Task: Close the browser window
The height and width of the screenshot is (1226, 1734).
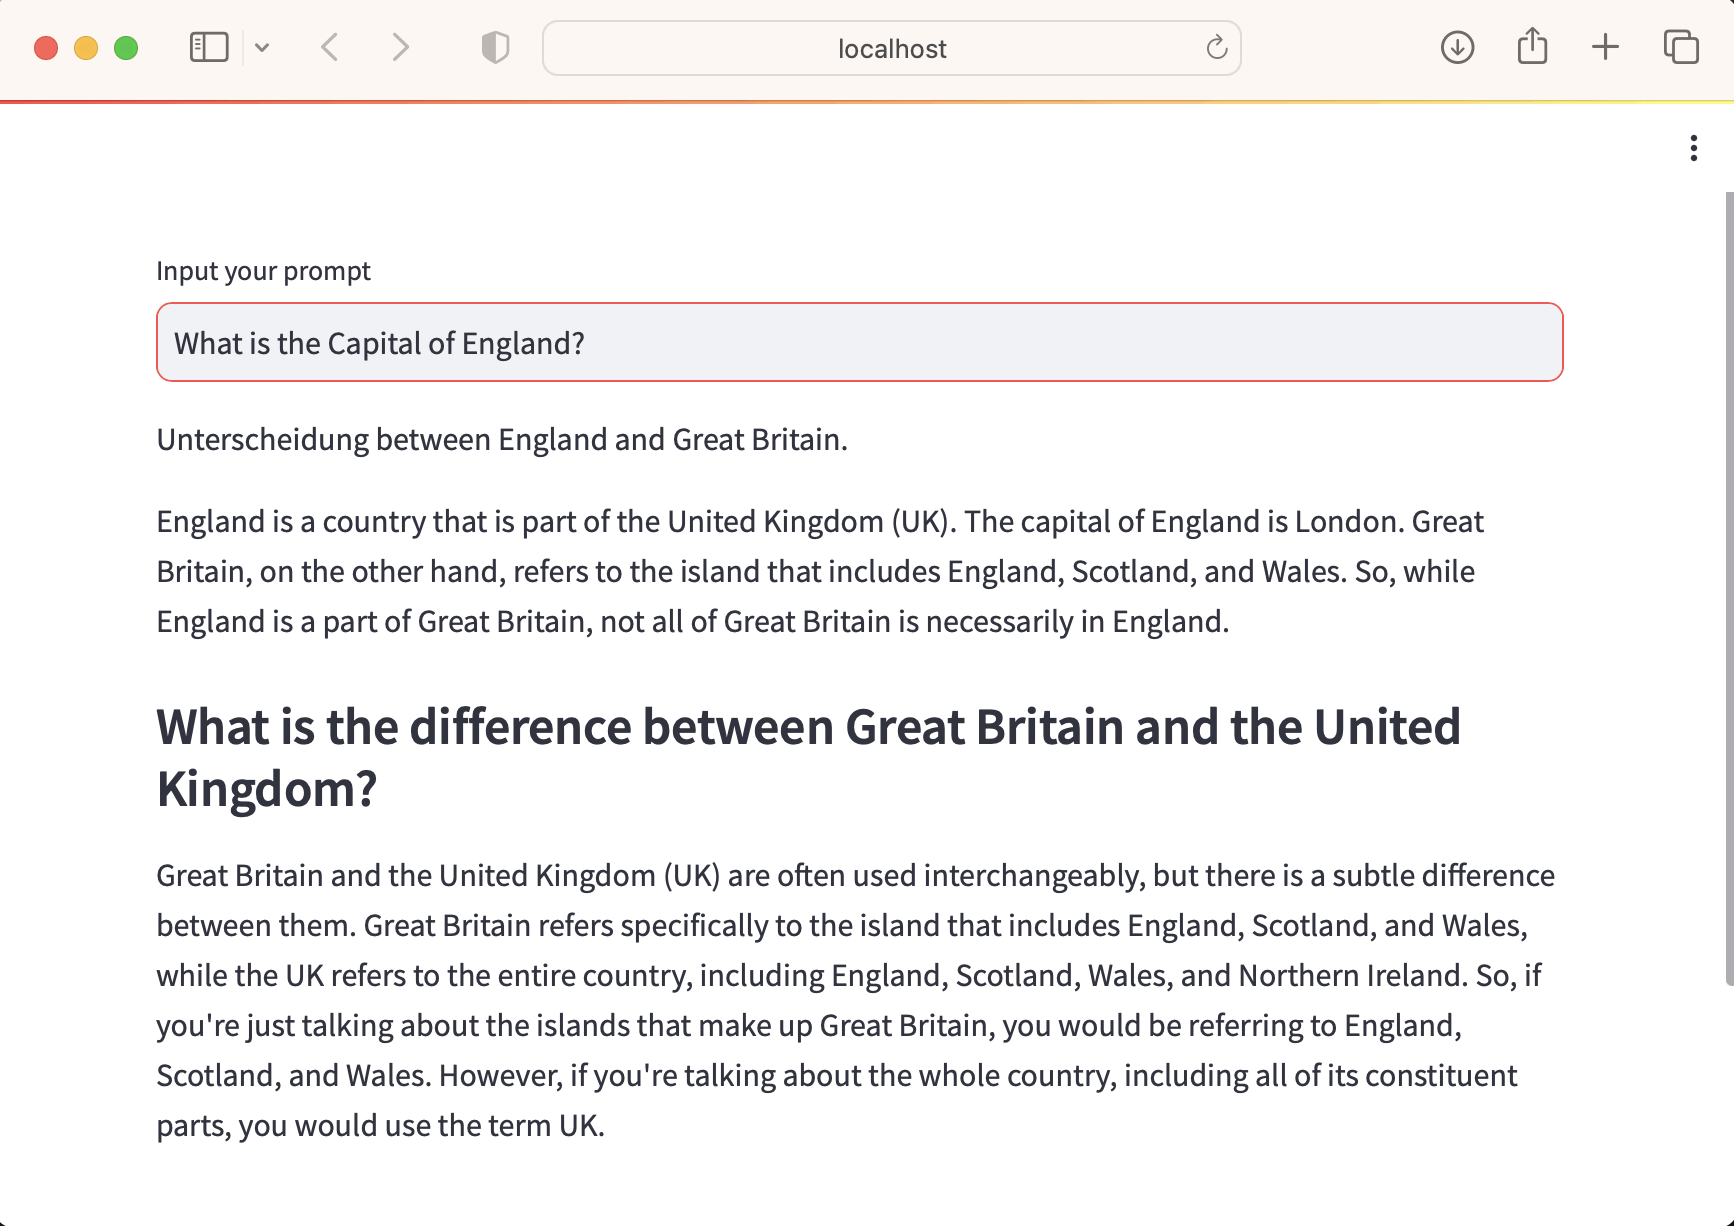Action: pyautogui.click(x=46, y=48)
